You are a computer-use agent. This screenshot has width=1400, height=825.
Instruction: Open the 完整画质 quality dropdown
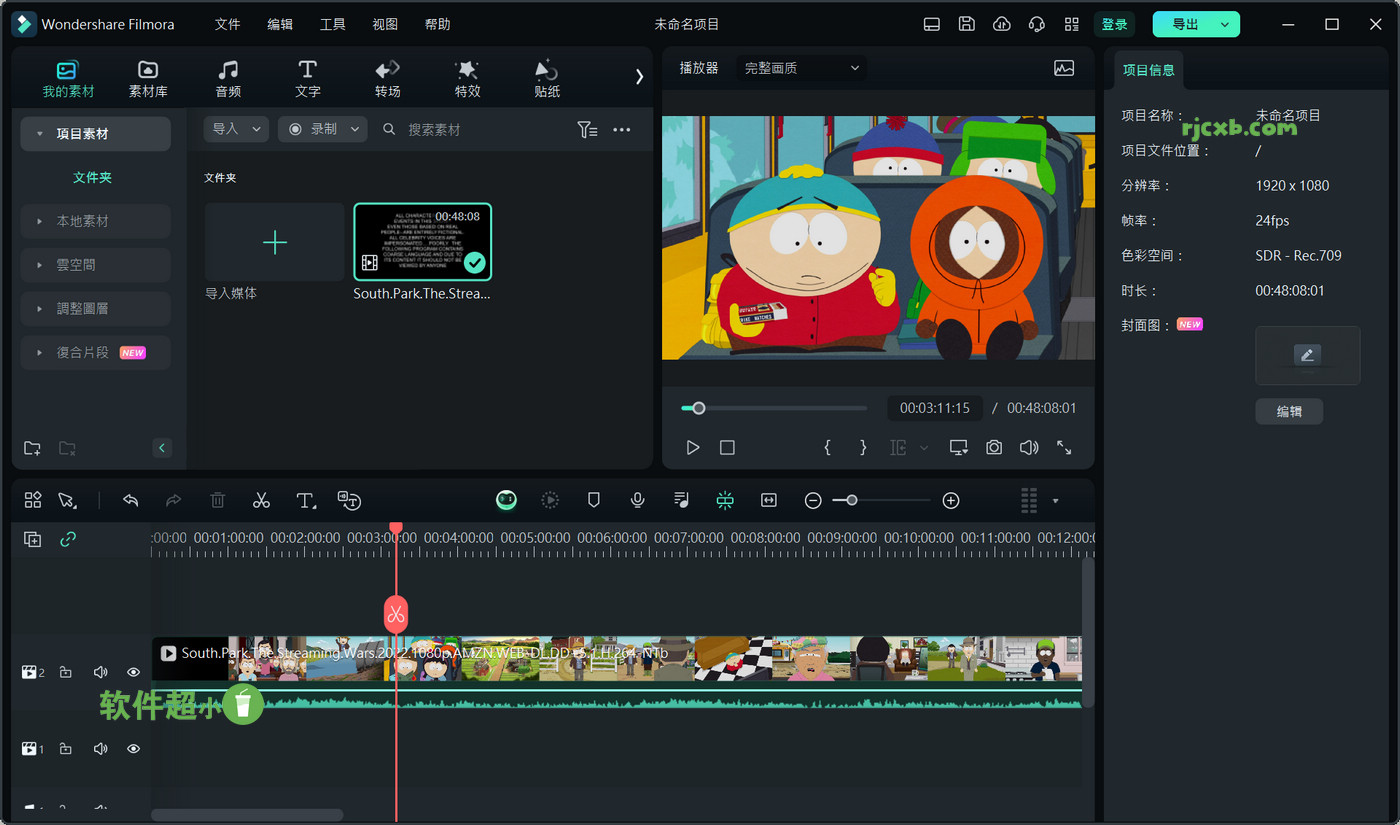[801, 68]
